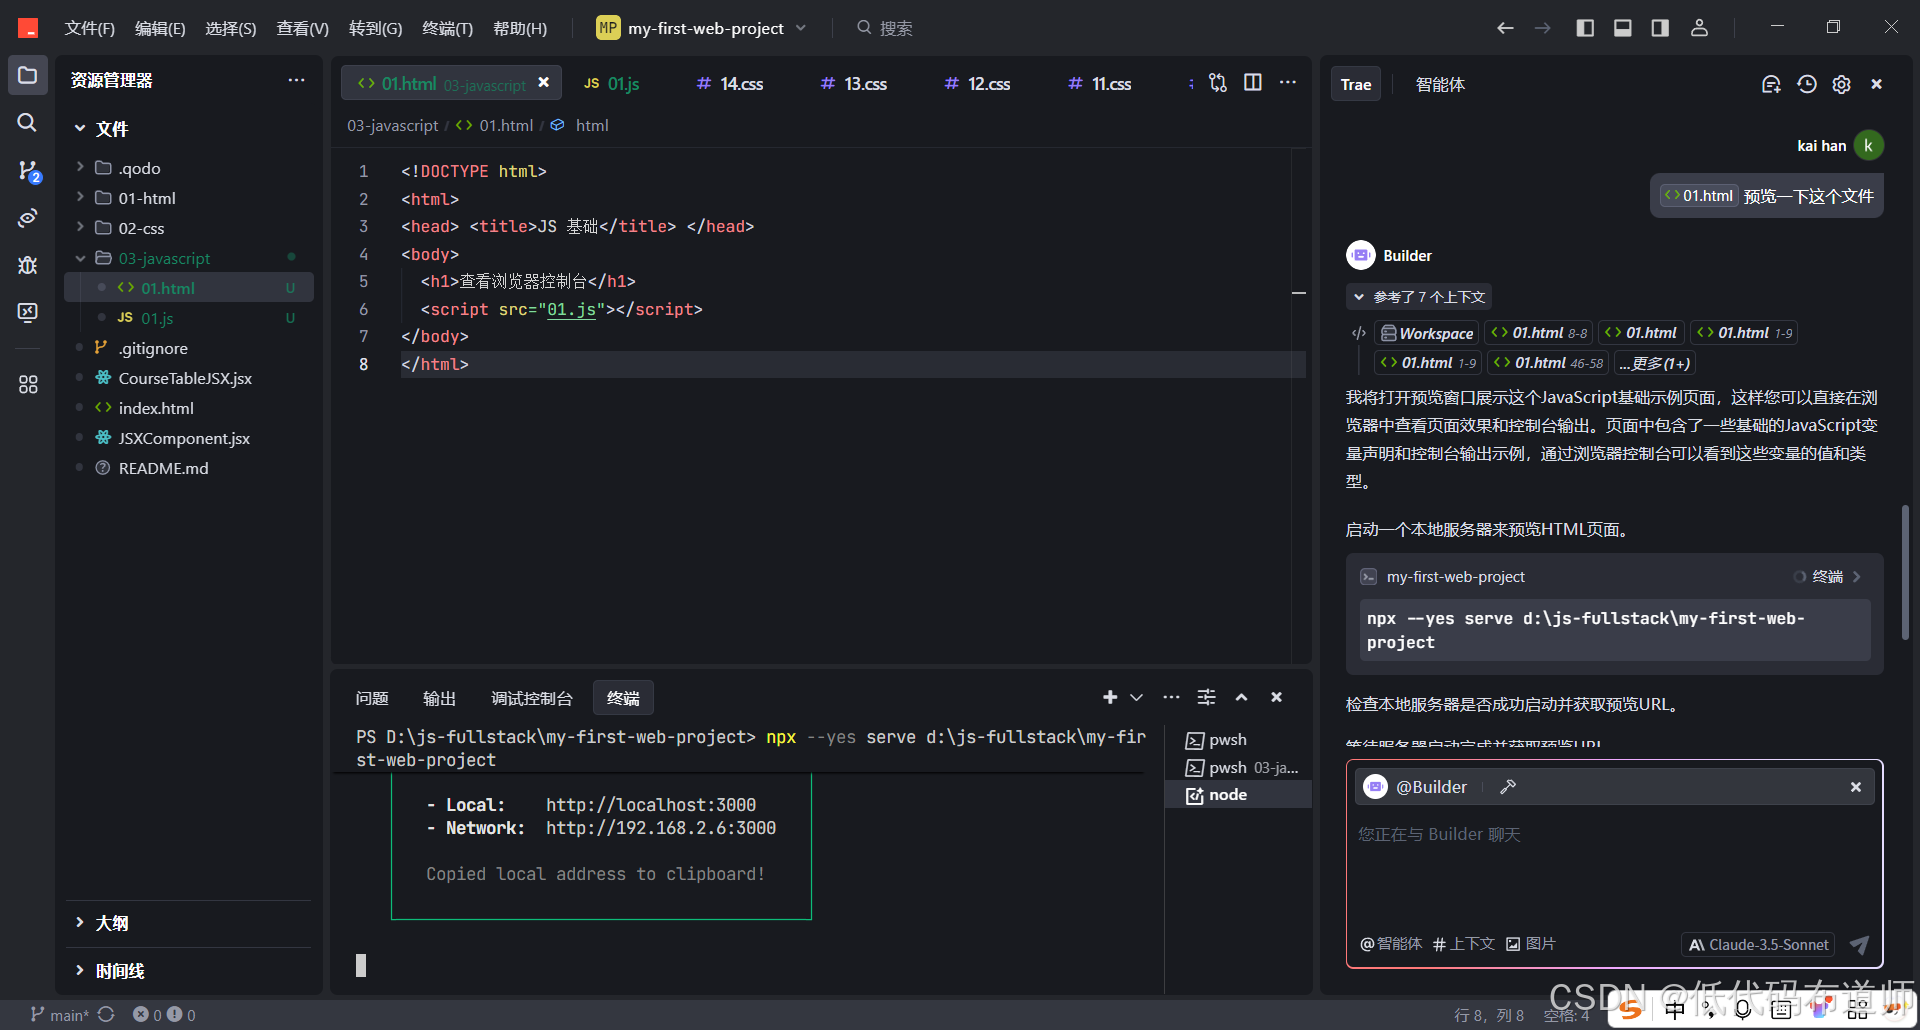The image size is (1920, 1030).
Task: Click the compare changes editor icon
Action: pos(1217,83)
